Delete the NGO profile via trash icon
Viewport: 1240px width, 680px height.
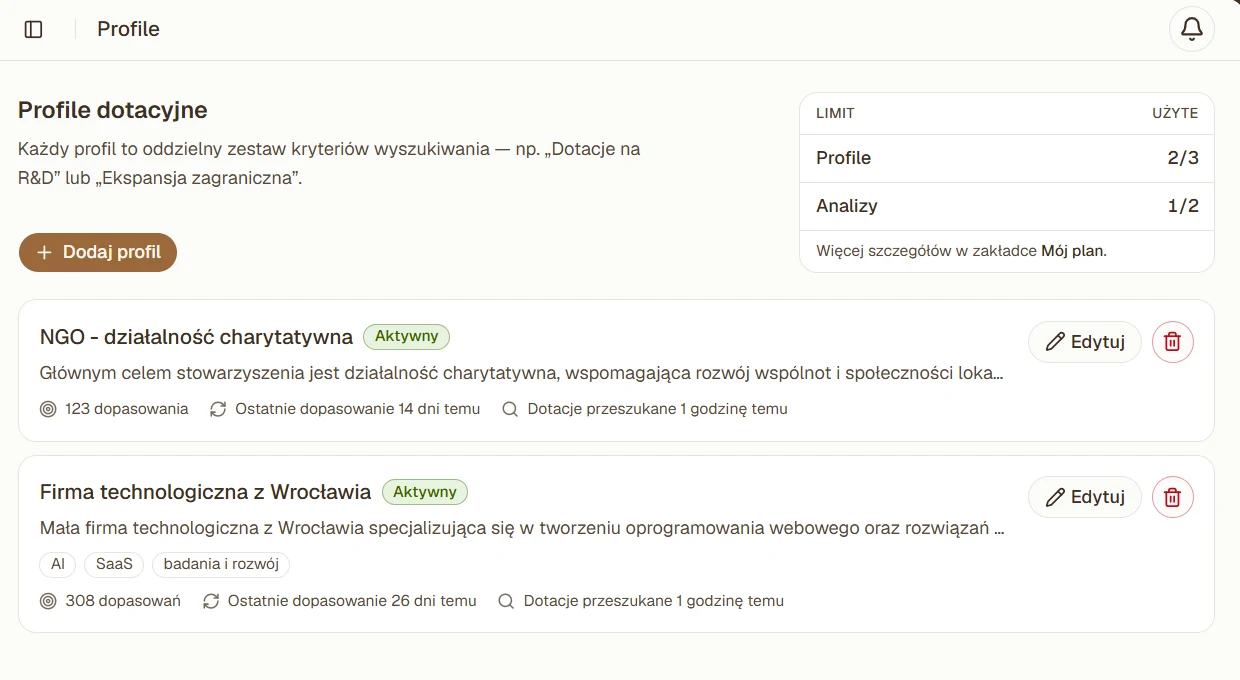pos(1173,342)
